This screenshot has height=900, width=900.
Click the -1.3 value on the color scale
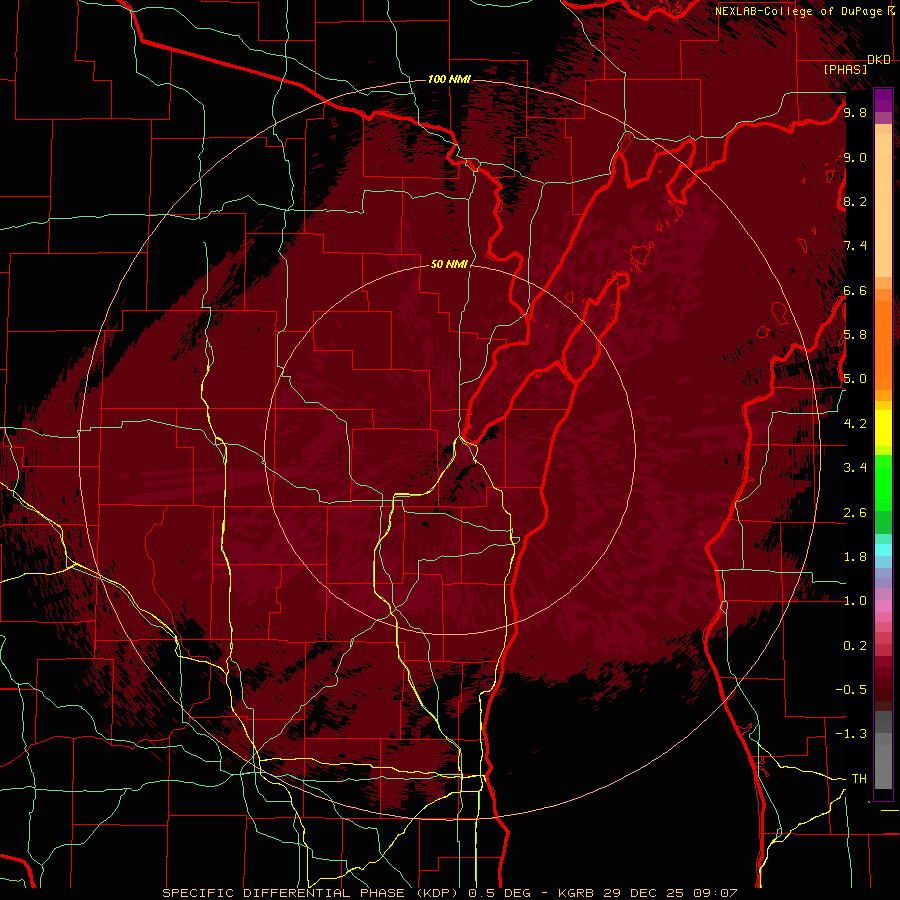[x=851, y=734]
